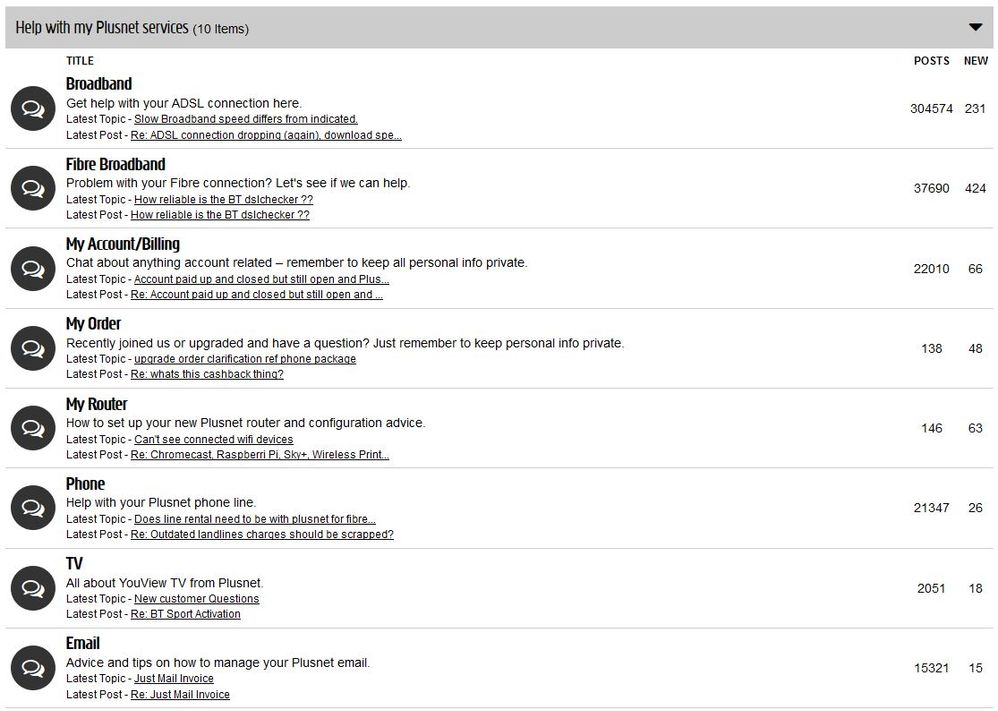Click the Fibre Broadband forum chat icon
This screenshot has width=998, height=711.
pos(32,188)
